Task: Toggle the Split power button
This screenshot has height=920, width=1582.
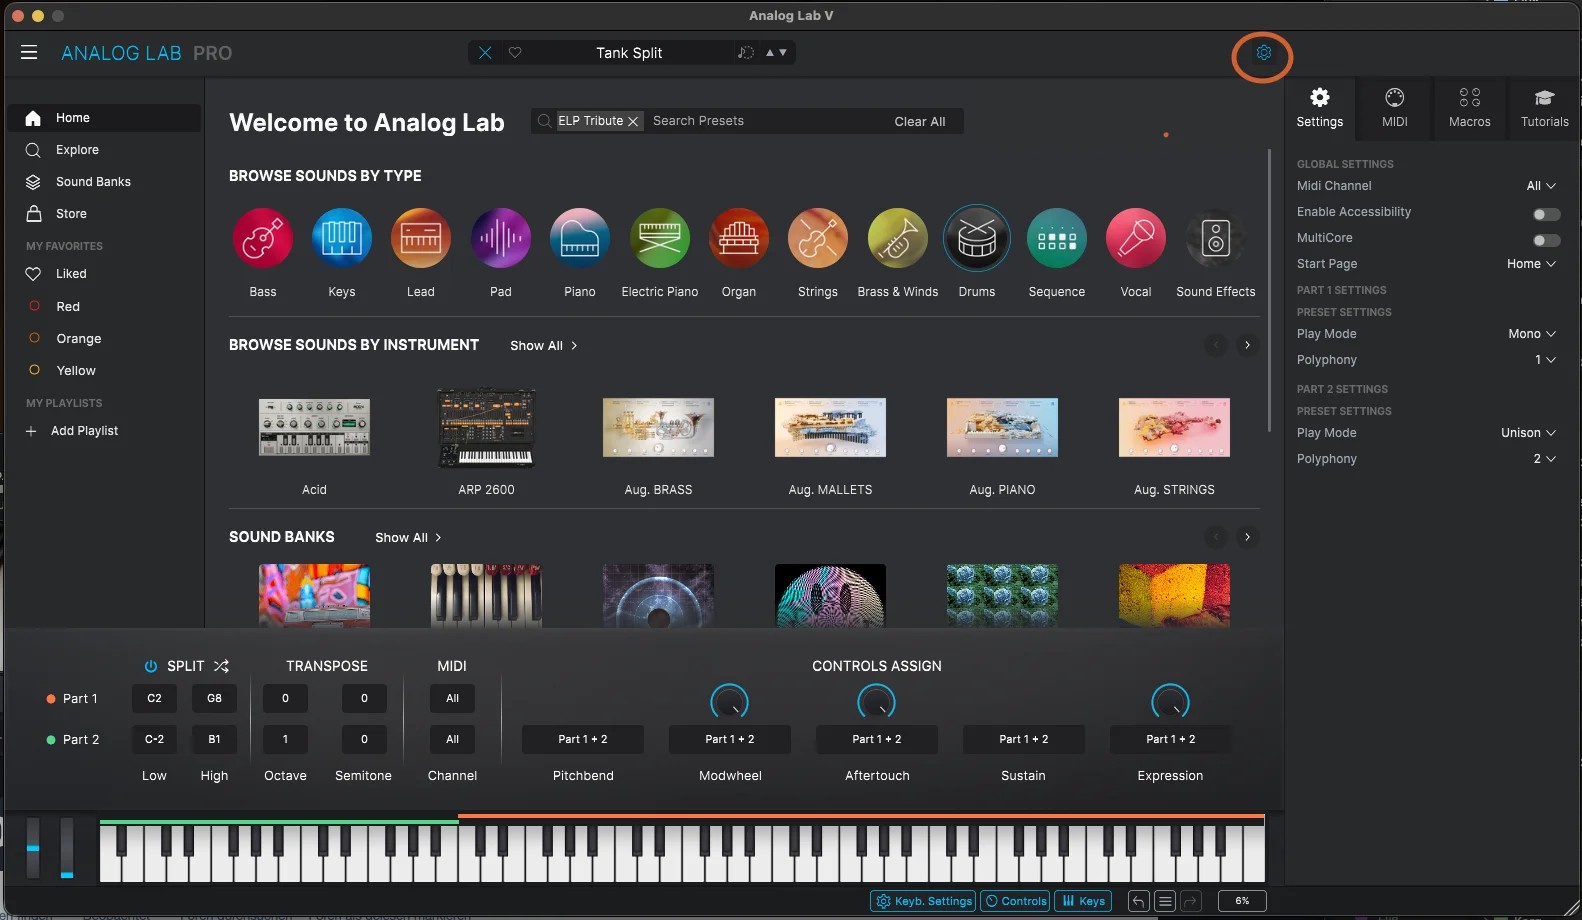Action: (x=151, y=666)
